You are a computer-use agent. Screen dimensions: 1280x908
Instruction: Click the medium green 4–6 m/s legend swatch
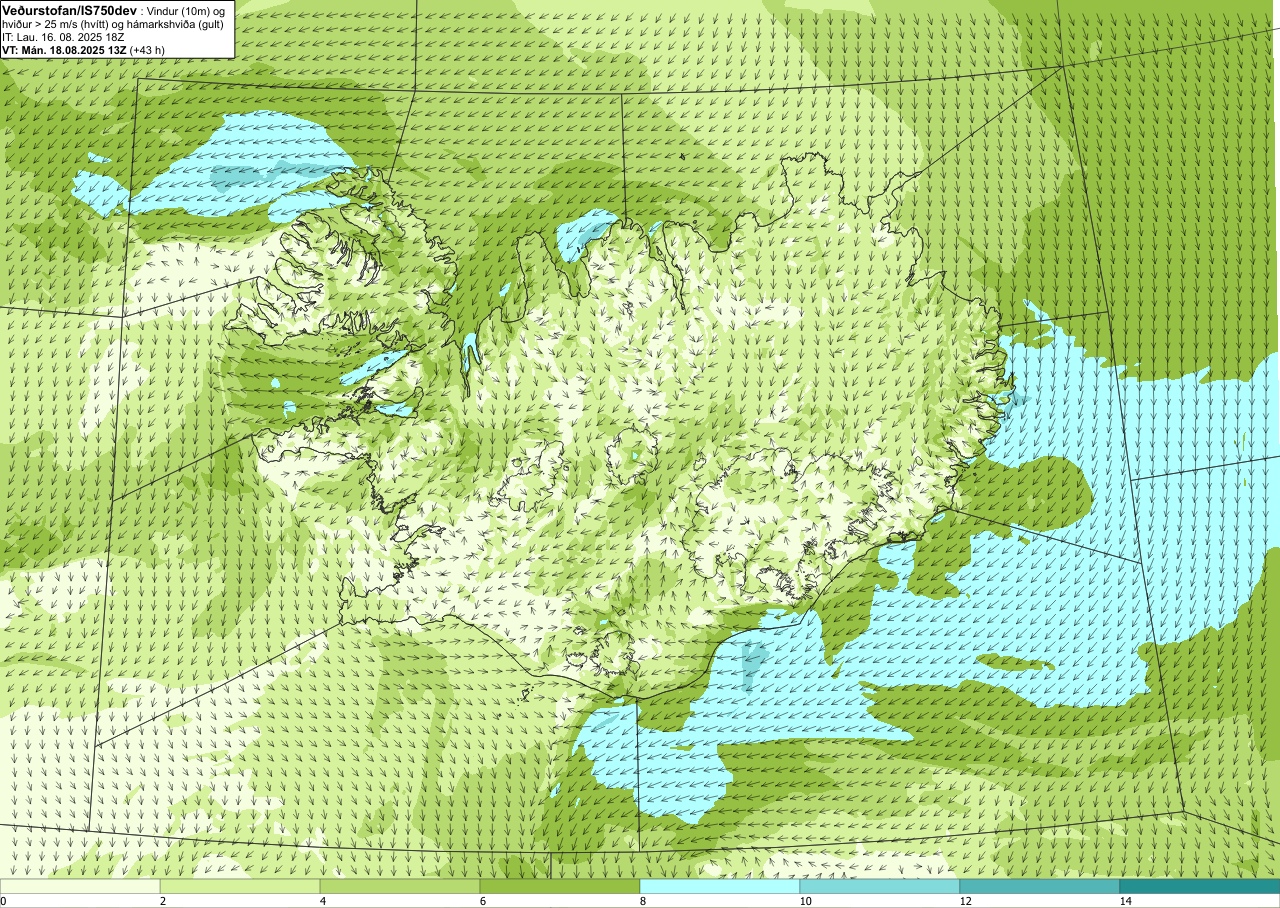[x=400, y=886]
